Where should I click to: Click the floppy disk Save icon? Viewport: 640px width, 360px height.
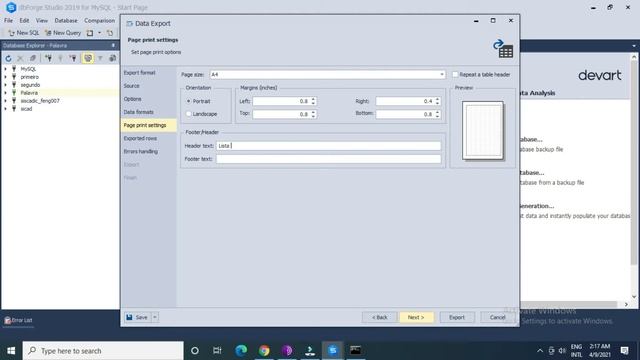129,317
